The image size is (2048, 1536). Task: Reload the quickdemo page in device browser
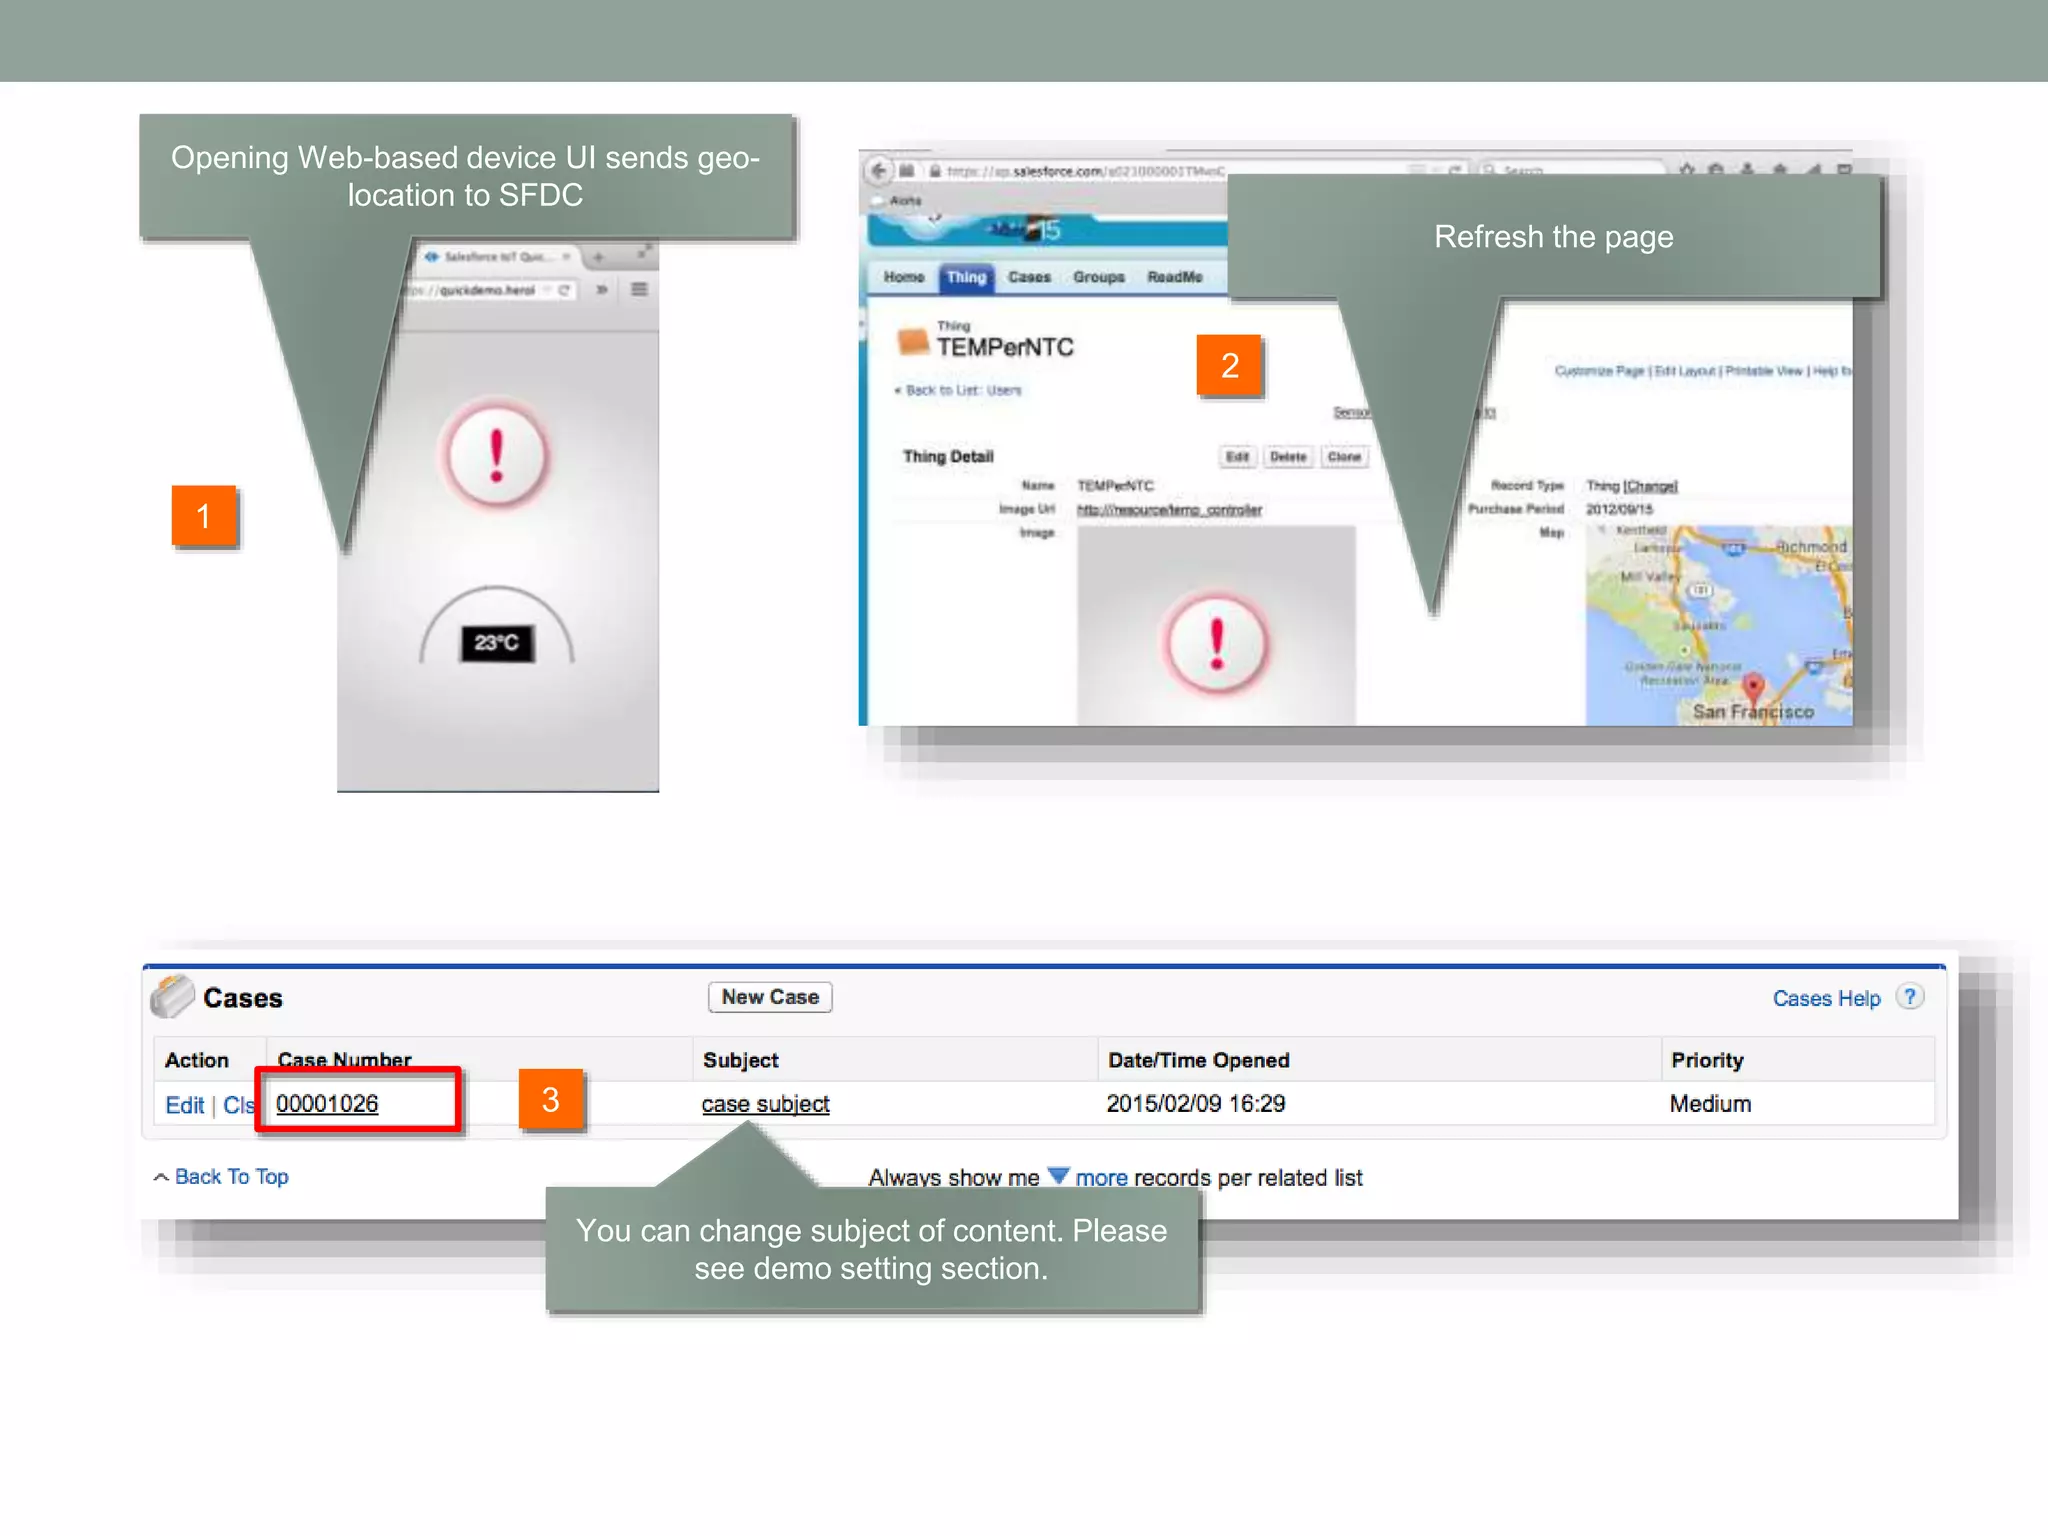[565, 290]
